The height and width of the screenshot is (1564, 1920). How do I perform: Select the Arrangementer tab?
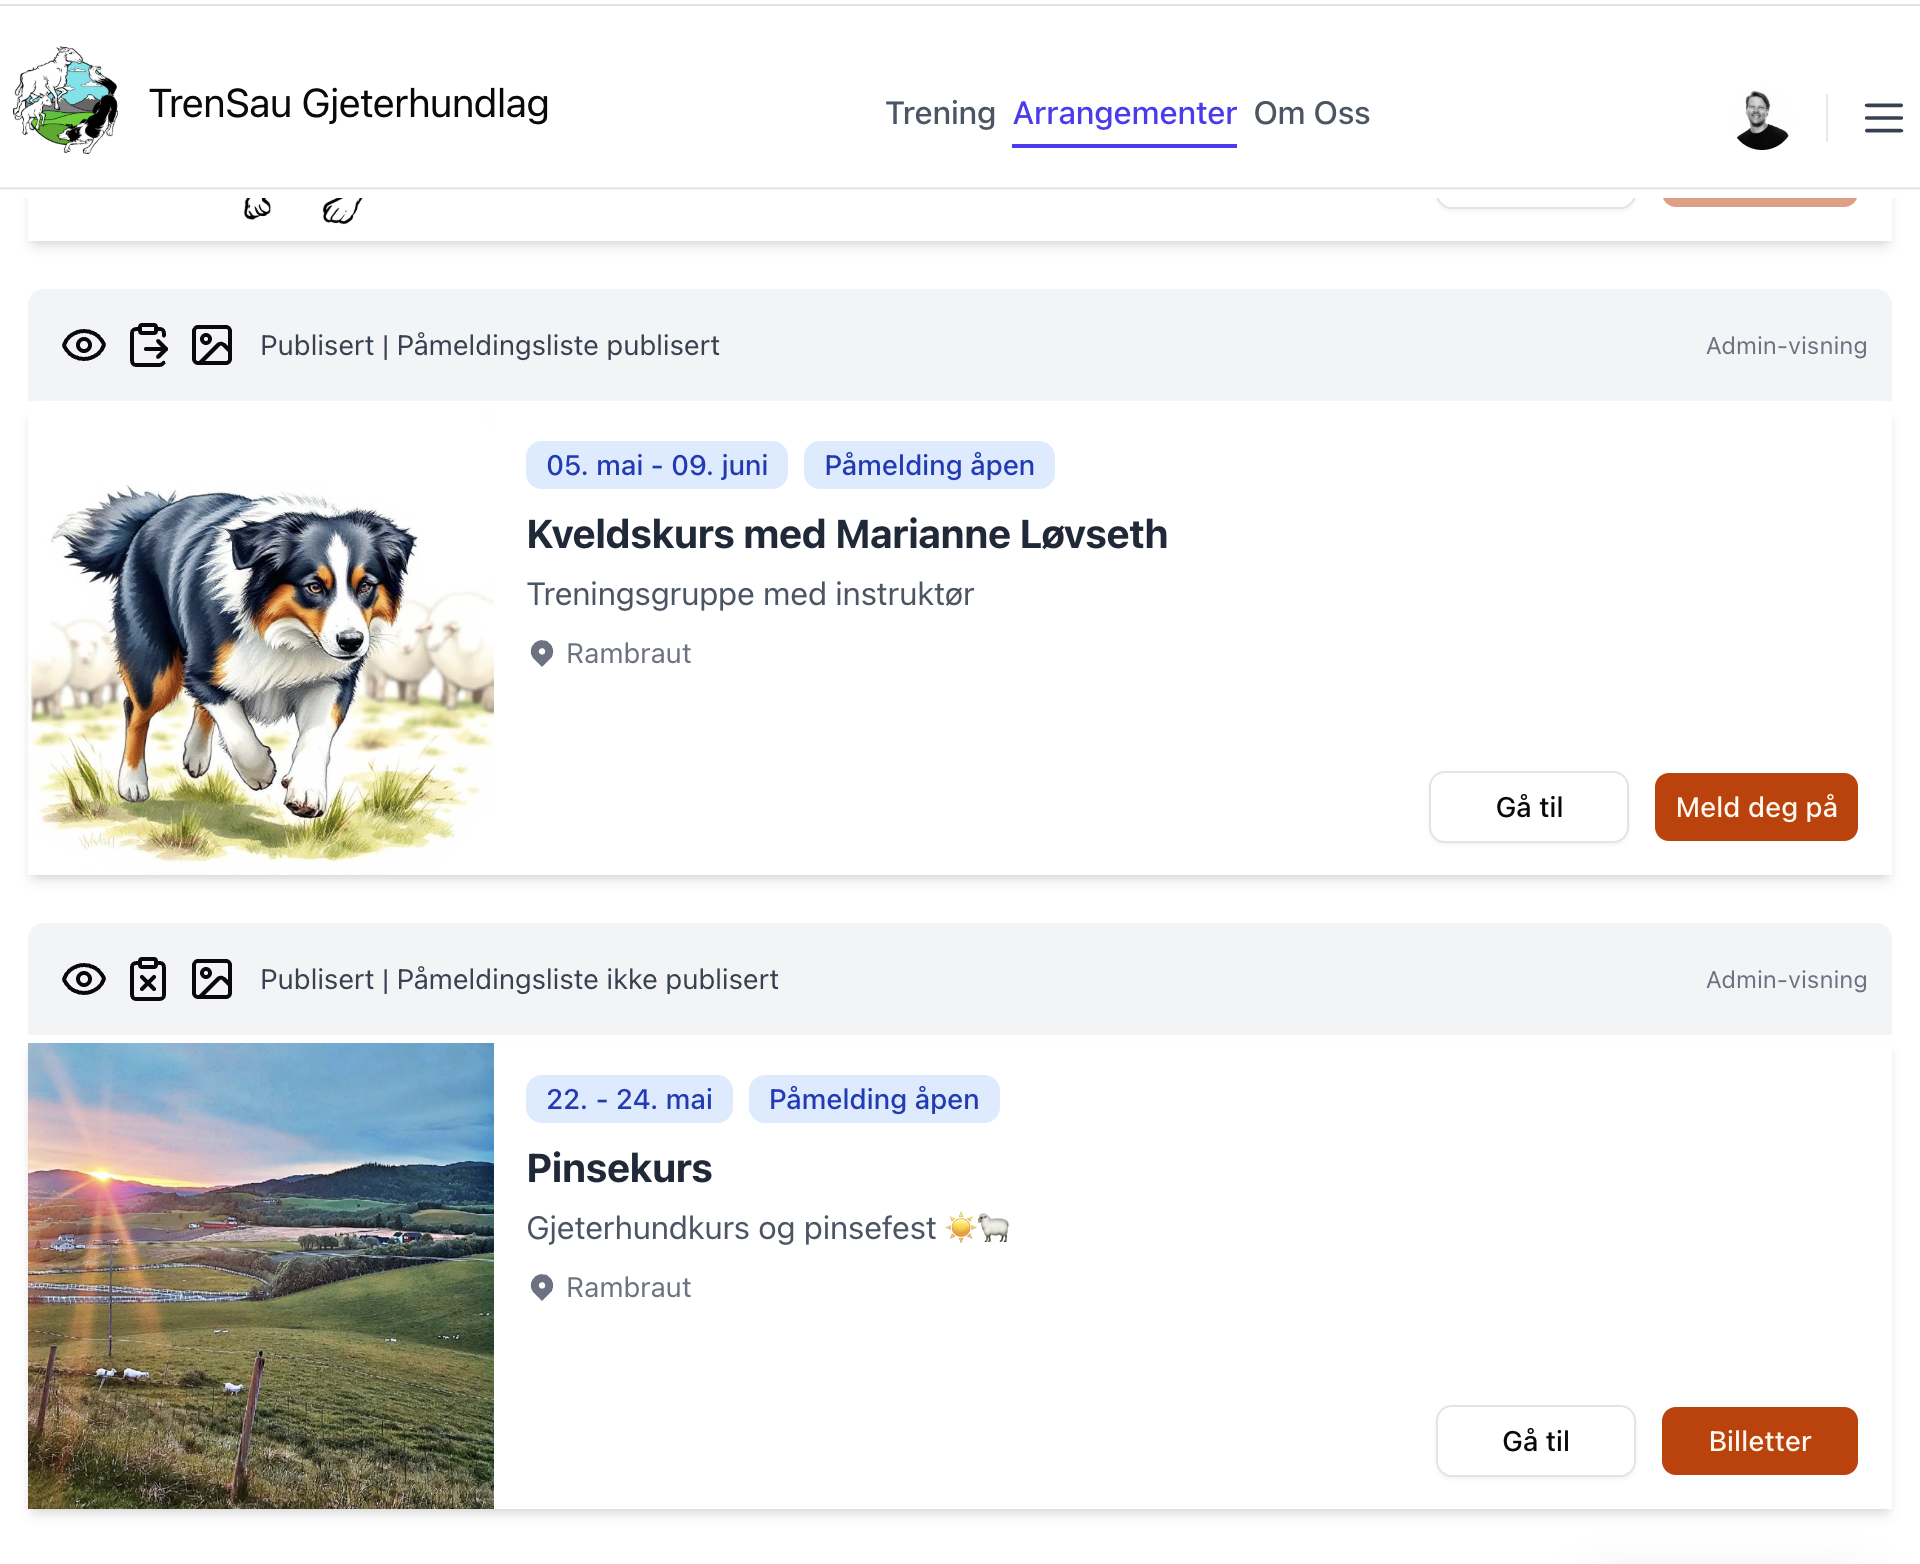(1124, 114)
